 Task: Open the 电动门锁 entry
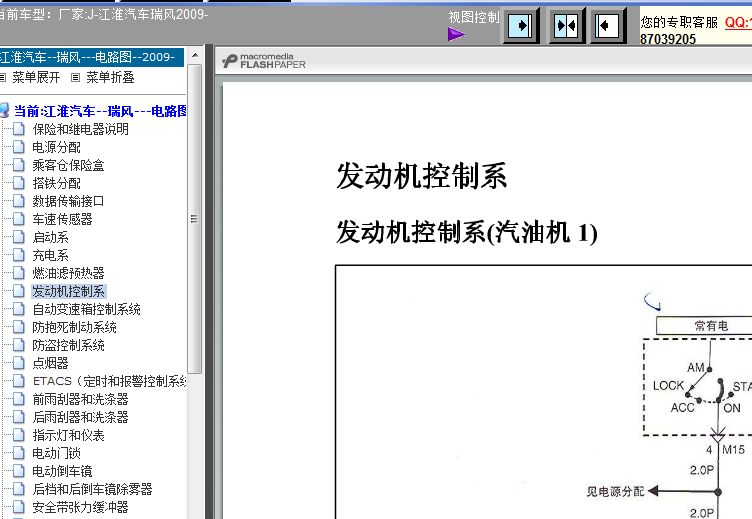point(56,453)
